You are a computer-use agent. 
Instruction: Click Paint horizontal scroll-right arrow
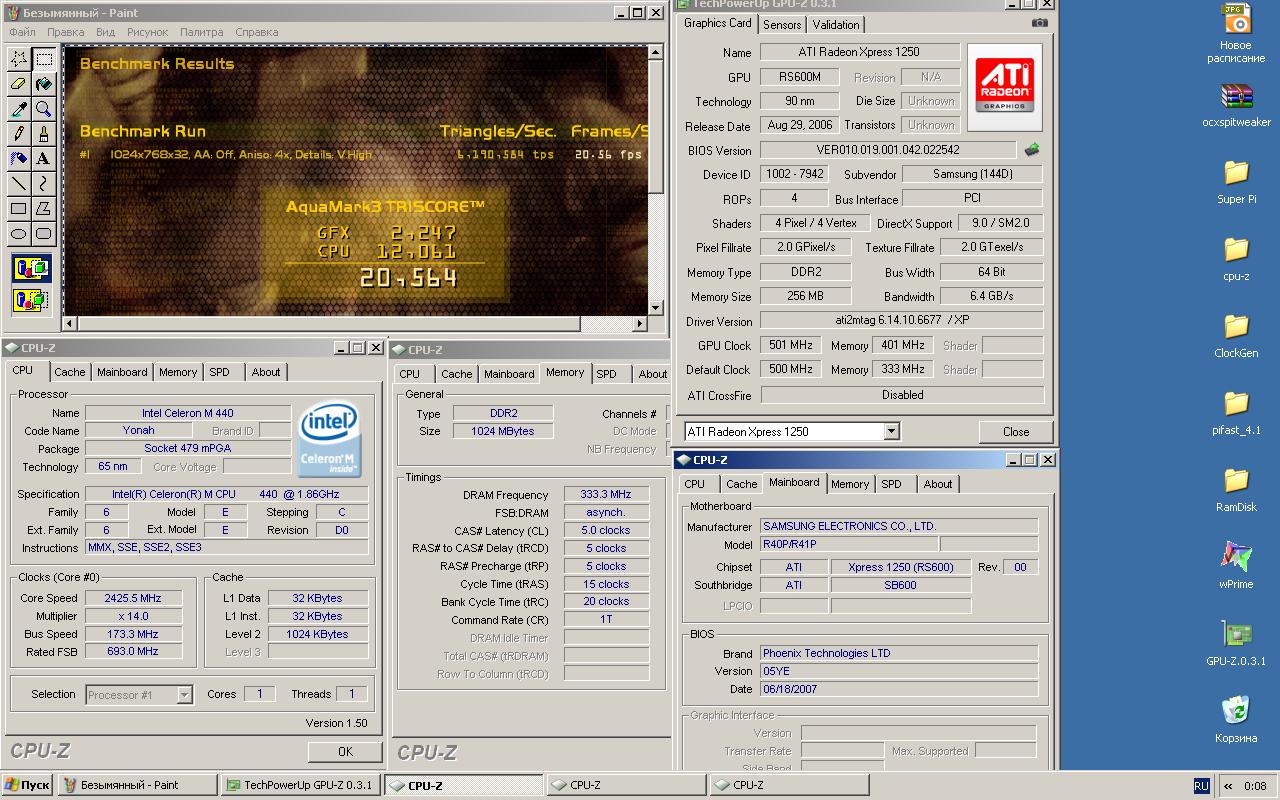point(640,324)
